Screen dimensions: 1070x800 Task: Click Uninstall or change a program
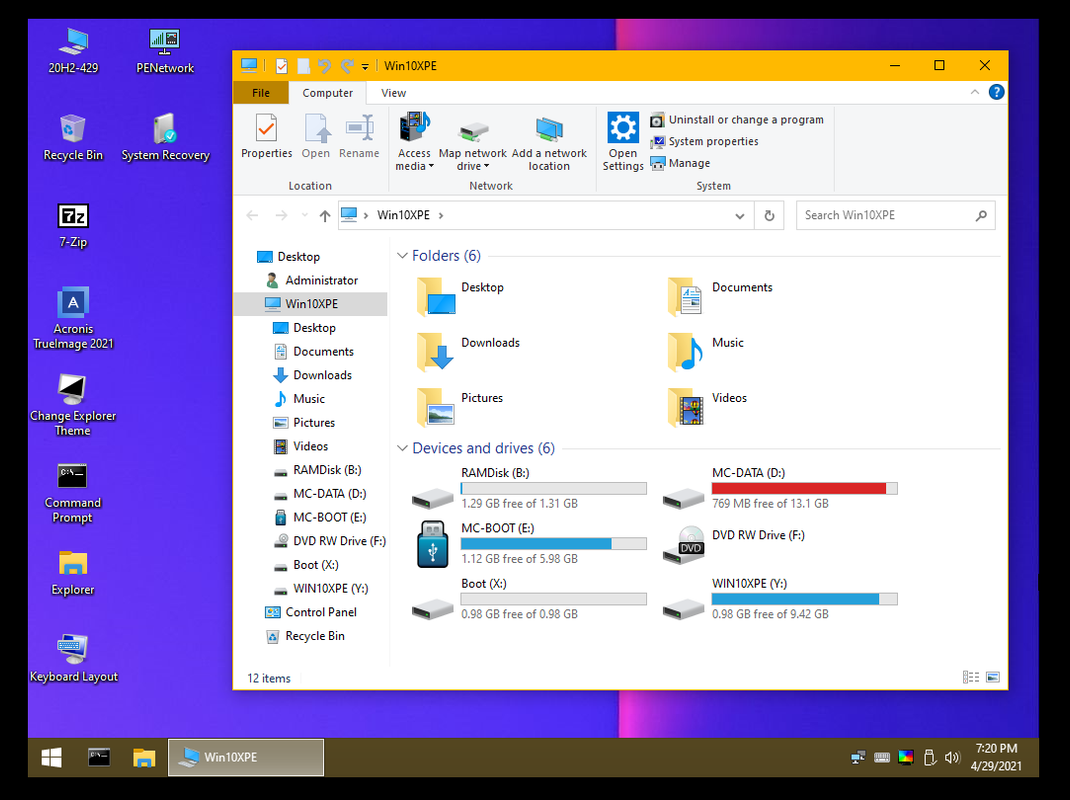(737, 119)
